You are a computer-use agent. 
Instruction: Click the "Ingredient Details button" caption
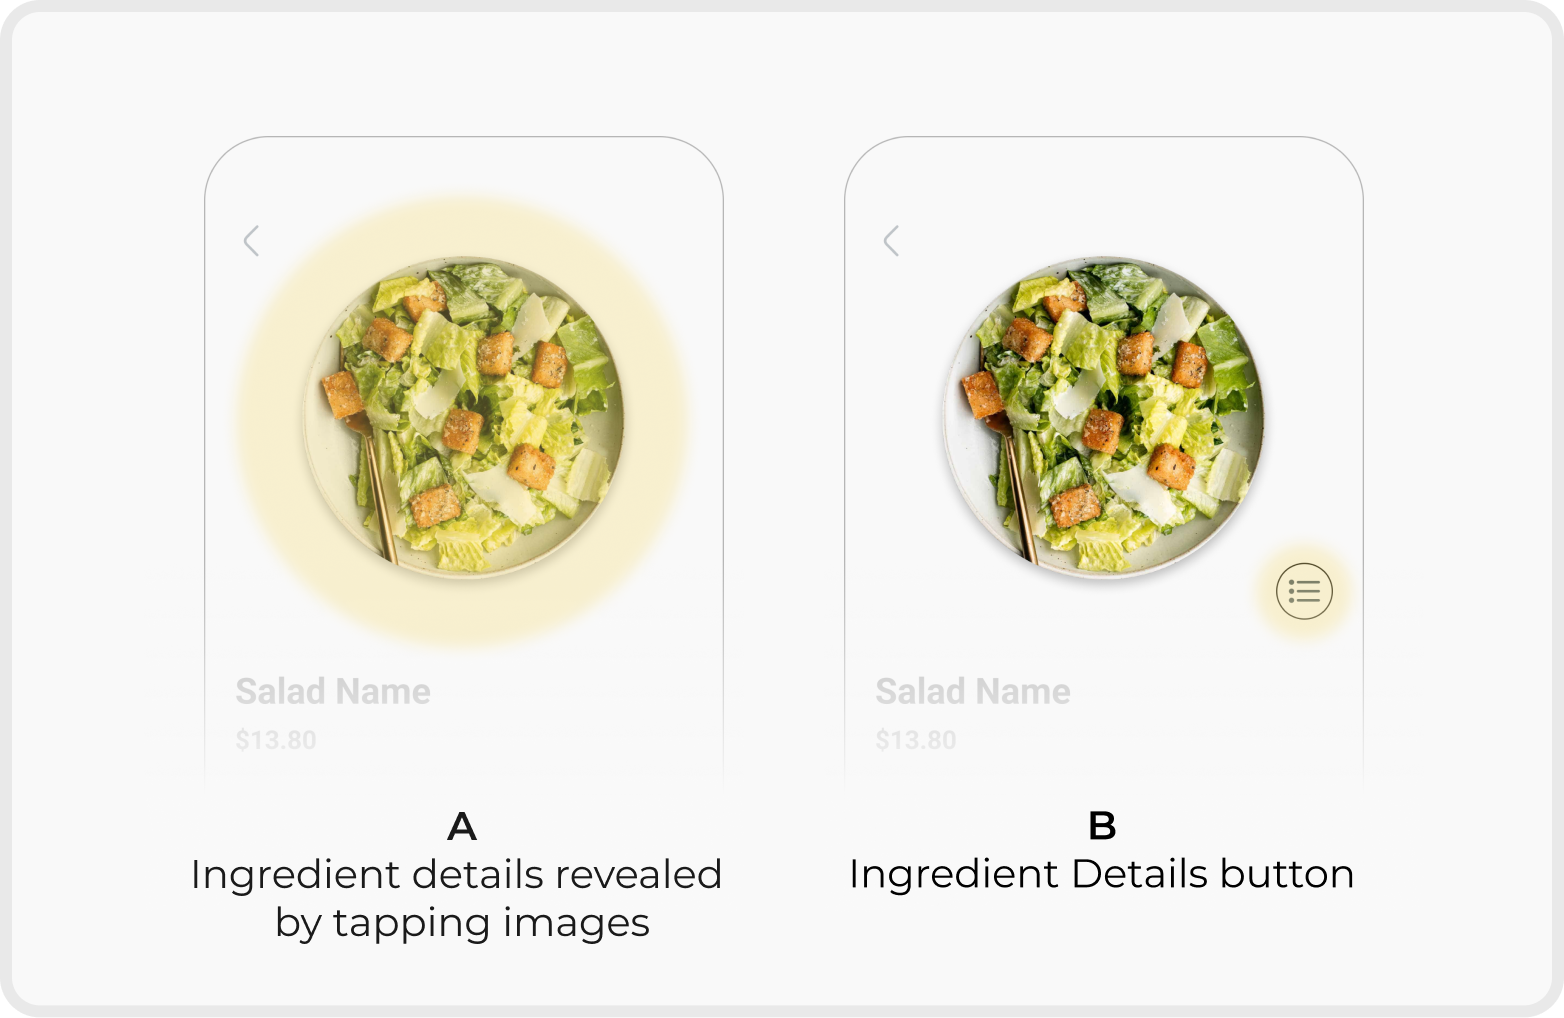[x=1101, y=874]
